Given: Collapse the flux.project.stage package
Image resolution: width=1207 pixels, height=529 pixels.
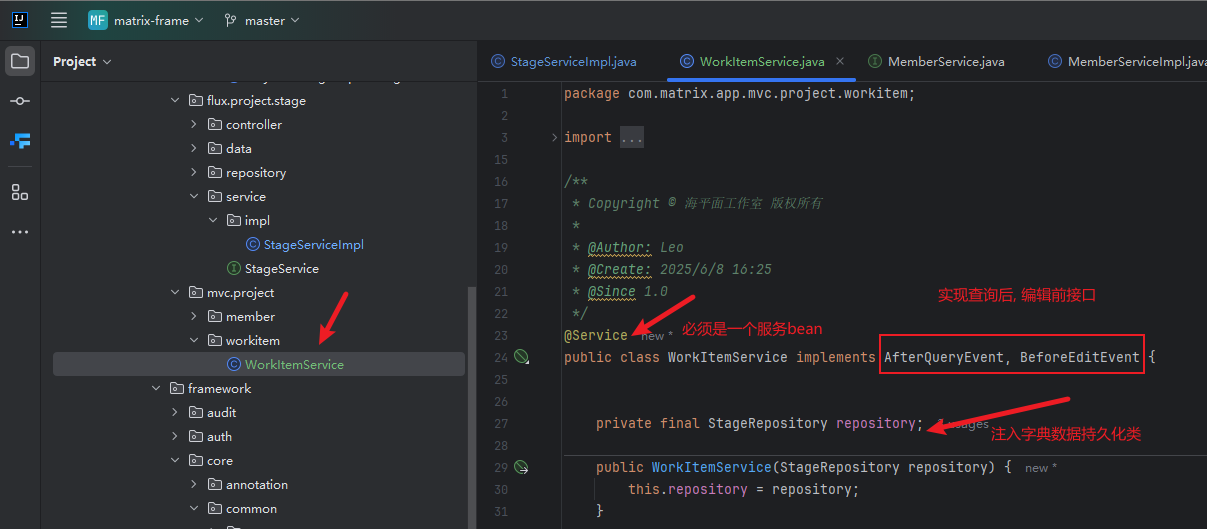Looking at the screenshot, I should (x=175, y=101).
